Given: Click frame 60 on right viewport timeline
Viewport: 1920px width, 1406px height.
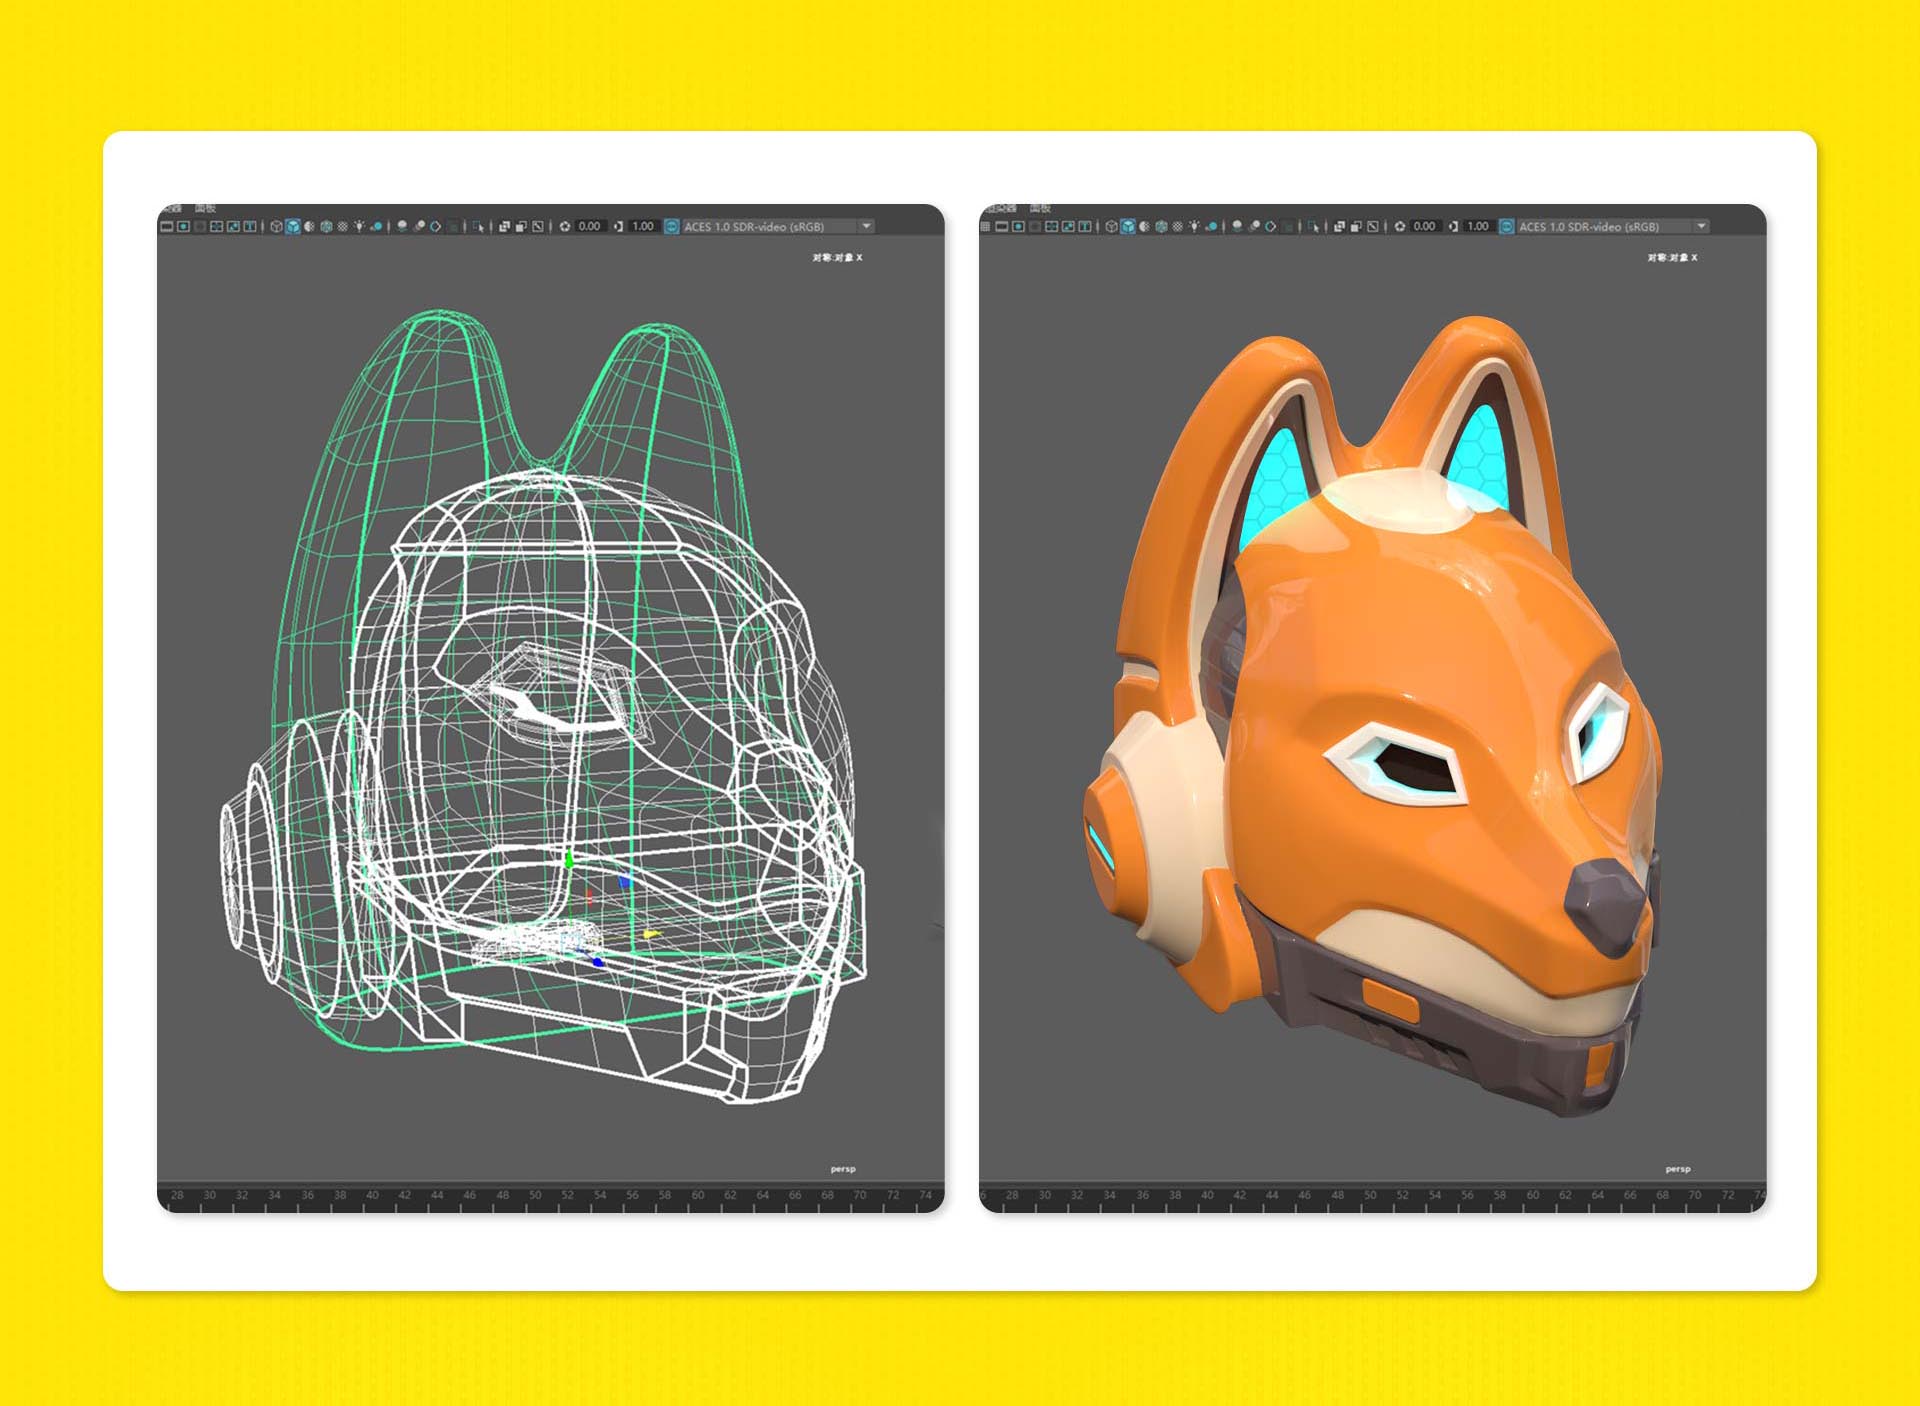Looking at the screenshot, I should (x=1533, y=1195).
